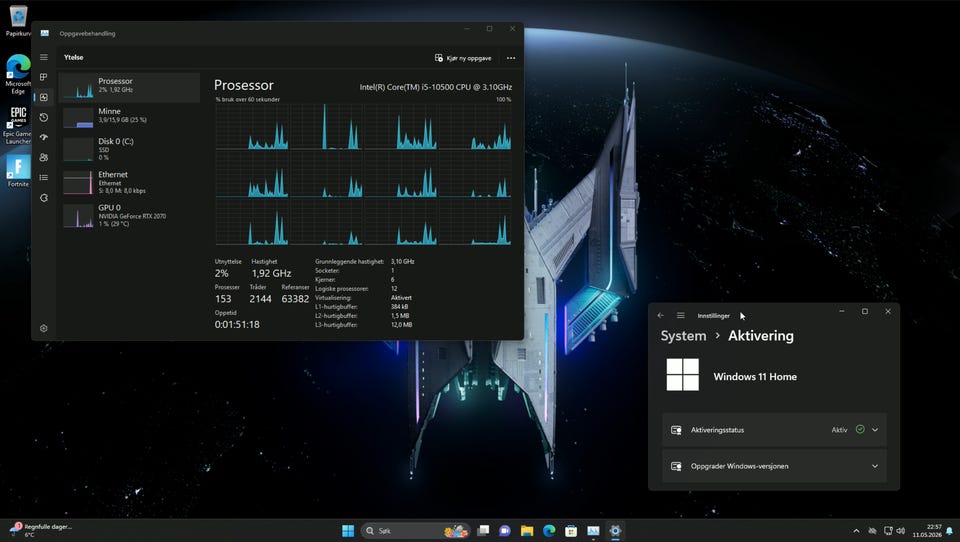Maximize the Innstillinger window
The image size is (960, 542).
[864, 311]
